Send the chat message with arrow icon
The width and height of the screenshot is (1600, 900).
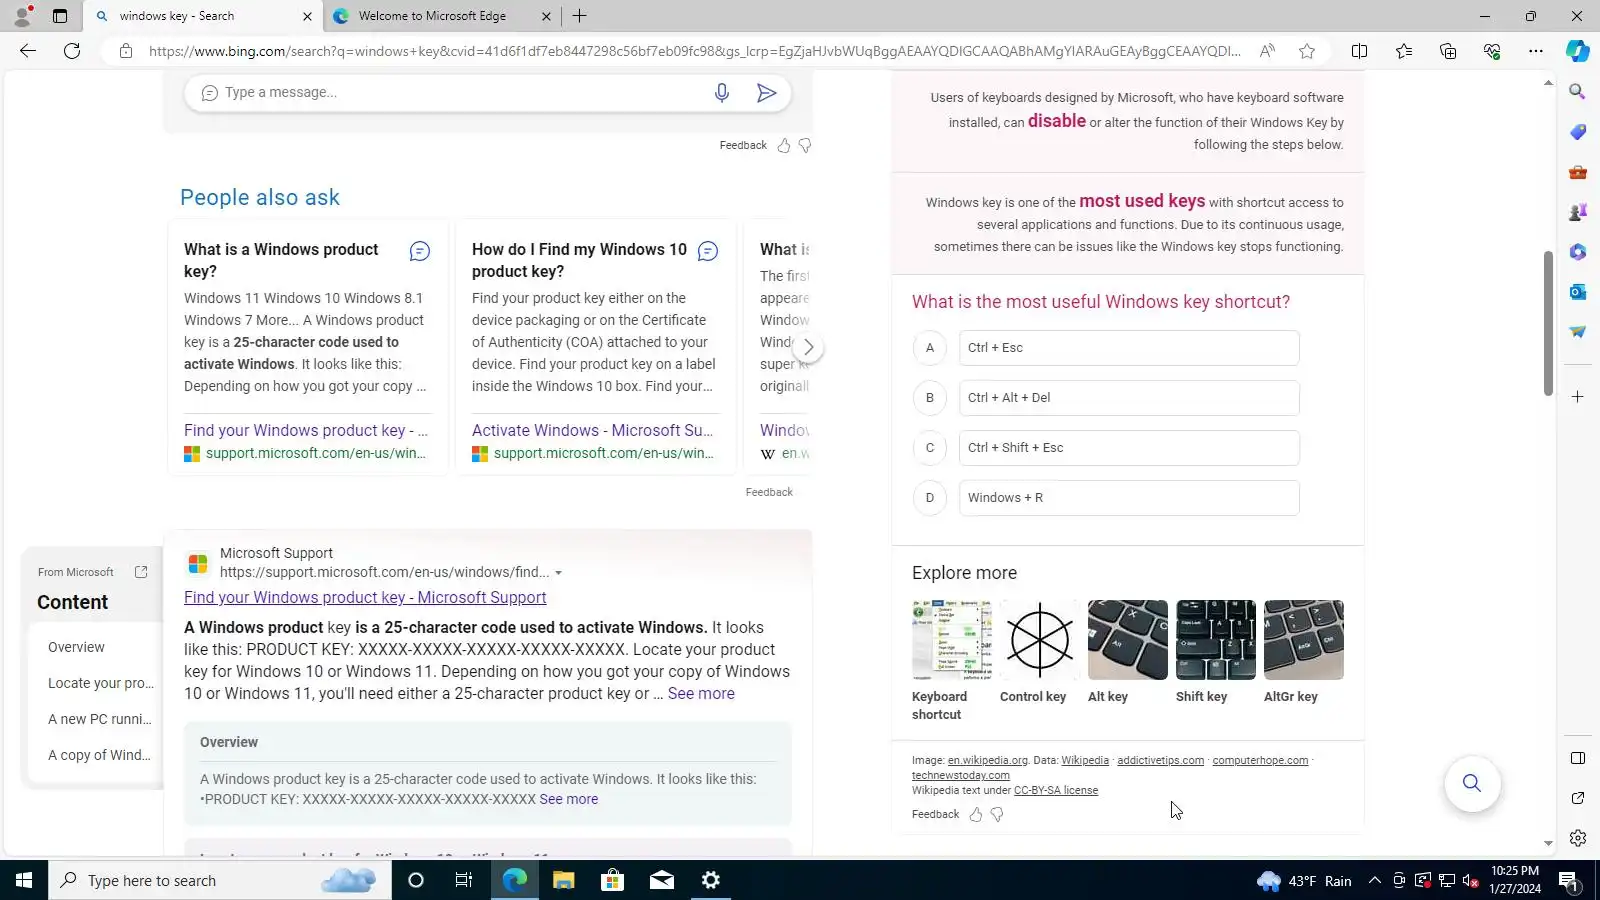point(767,93)
